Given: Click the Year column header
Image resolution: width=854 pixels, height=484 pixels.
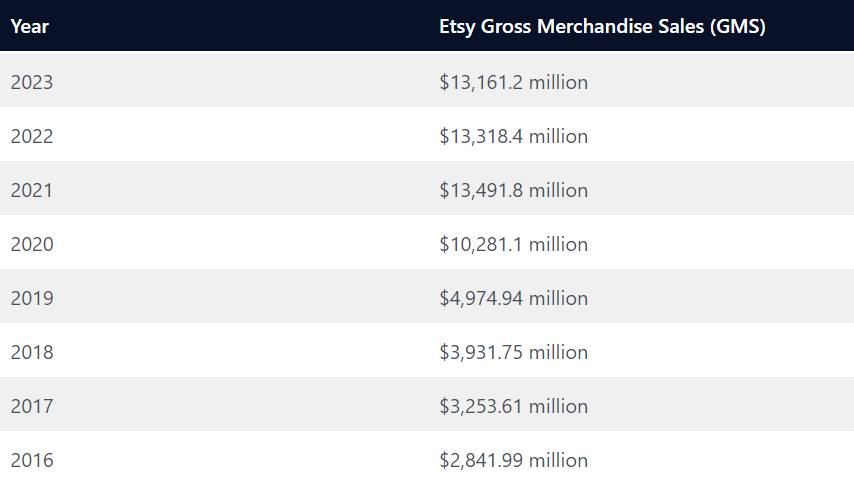Looking at the screenshot, I should (x=30, y=26).
